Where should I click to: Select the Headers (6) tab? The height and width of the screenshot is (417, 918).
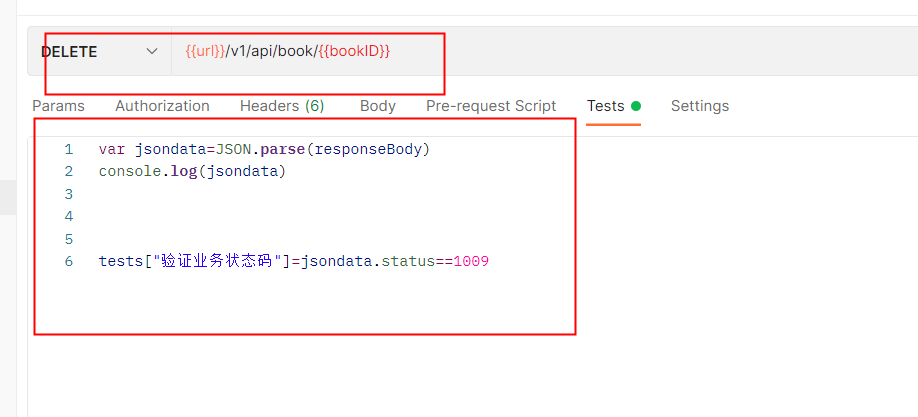[282, 106]
